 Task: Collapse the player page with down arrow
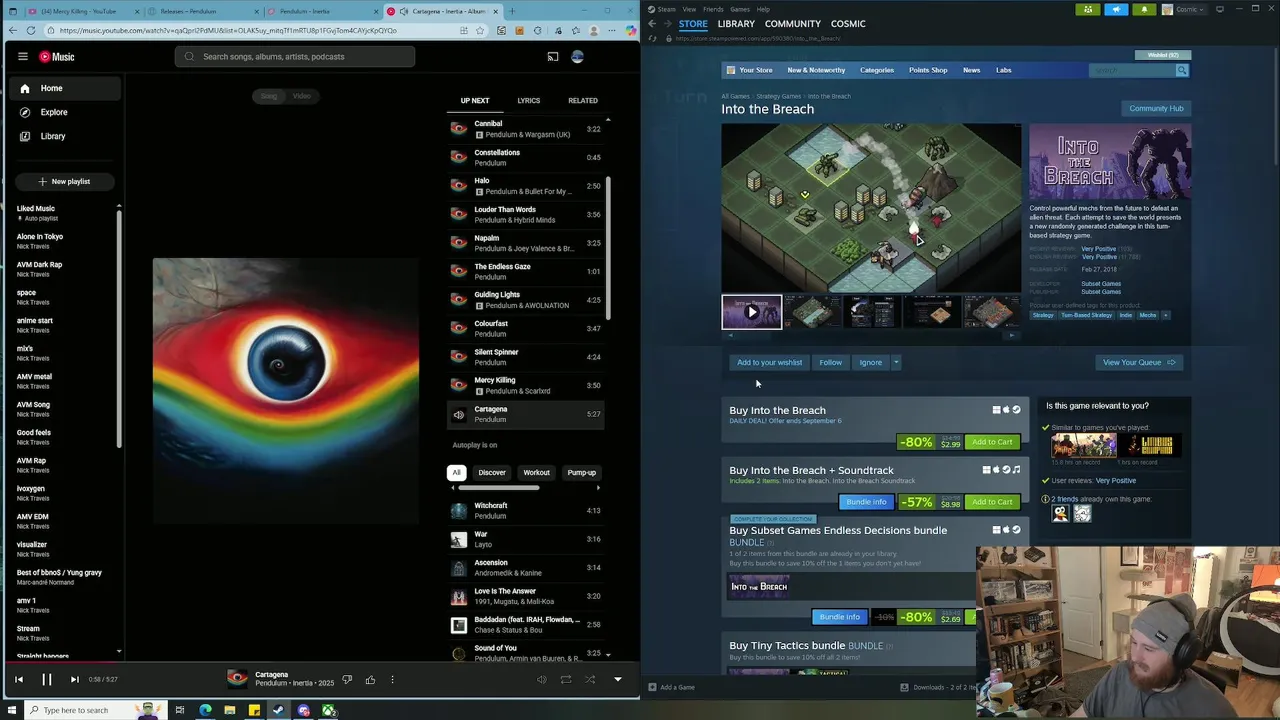(x=617, y=679)
